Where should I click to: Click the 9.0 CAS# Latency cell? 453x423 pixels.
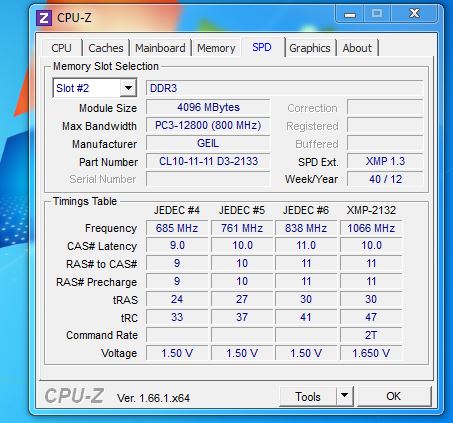point(177,246)
